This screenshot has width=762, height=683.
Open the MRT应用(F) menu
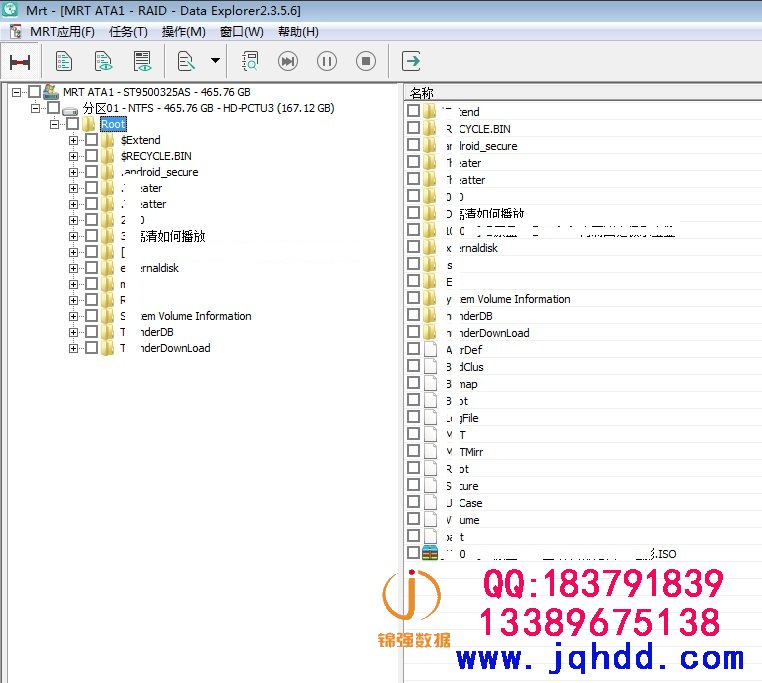pos(62,32)
